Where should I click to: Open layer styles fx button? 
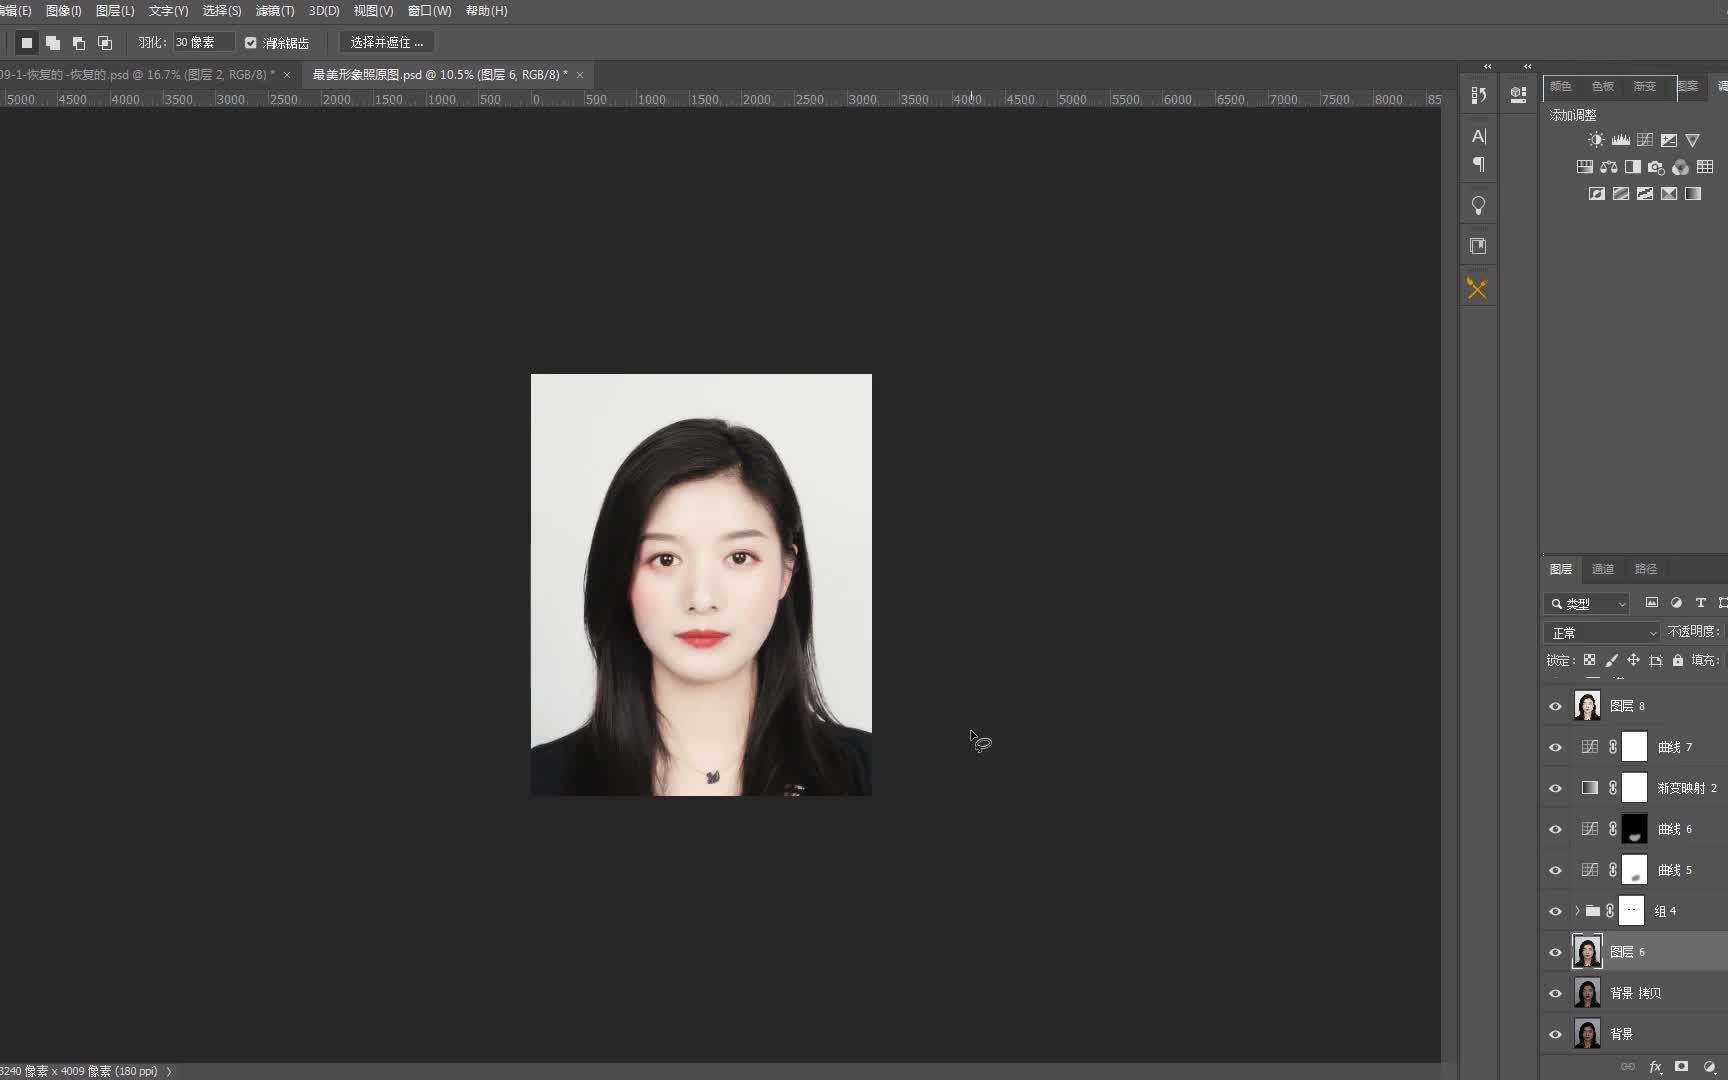(x=1655, y=1067)
